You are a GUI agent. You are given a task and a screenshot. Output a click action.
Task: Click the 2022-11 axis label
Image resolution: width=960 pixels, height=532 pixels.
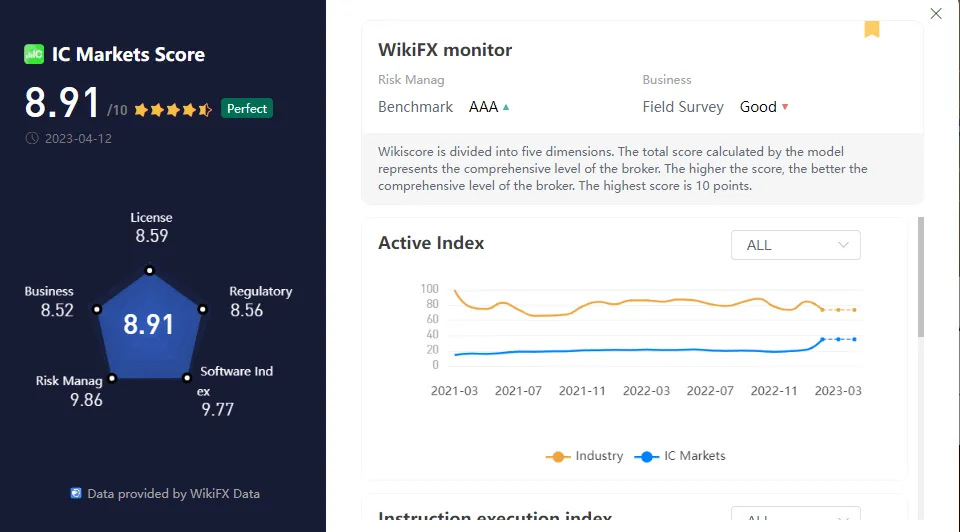pyautogui.click(x=774, y=391)
